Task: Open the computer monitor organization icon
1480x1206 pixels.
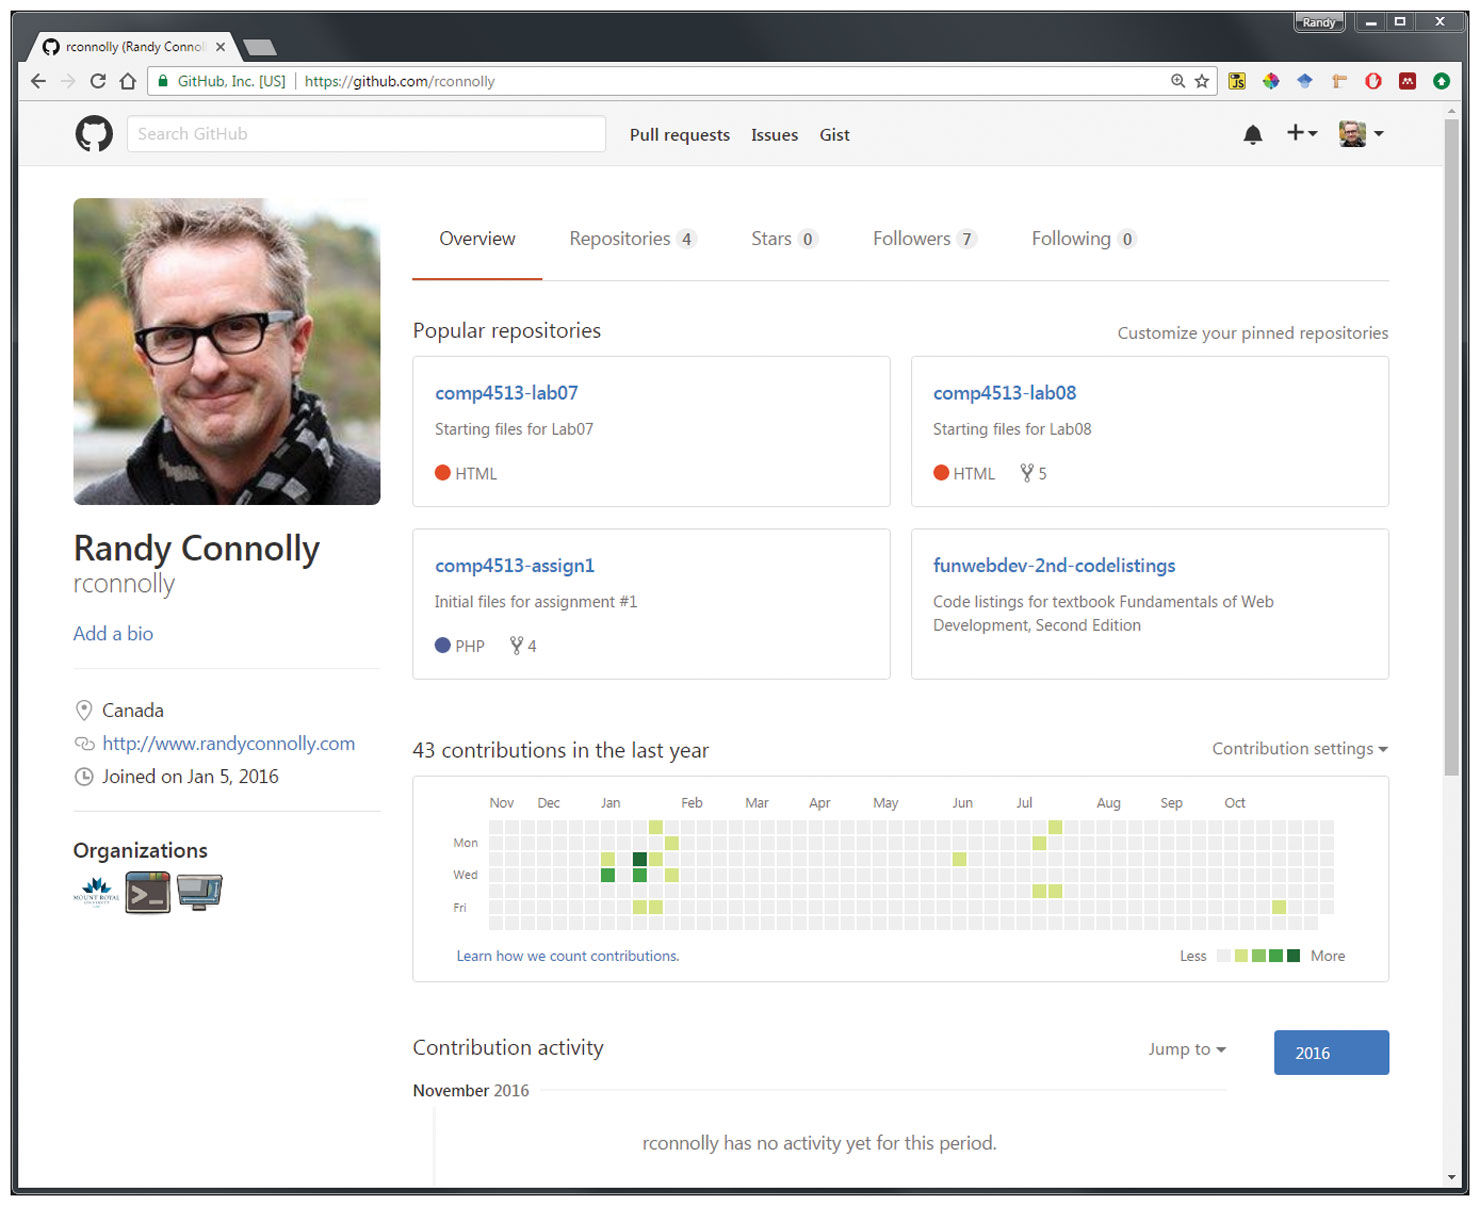Action: pyautogui.click(x=200, y=890)
